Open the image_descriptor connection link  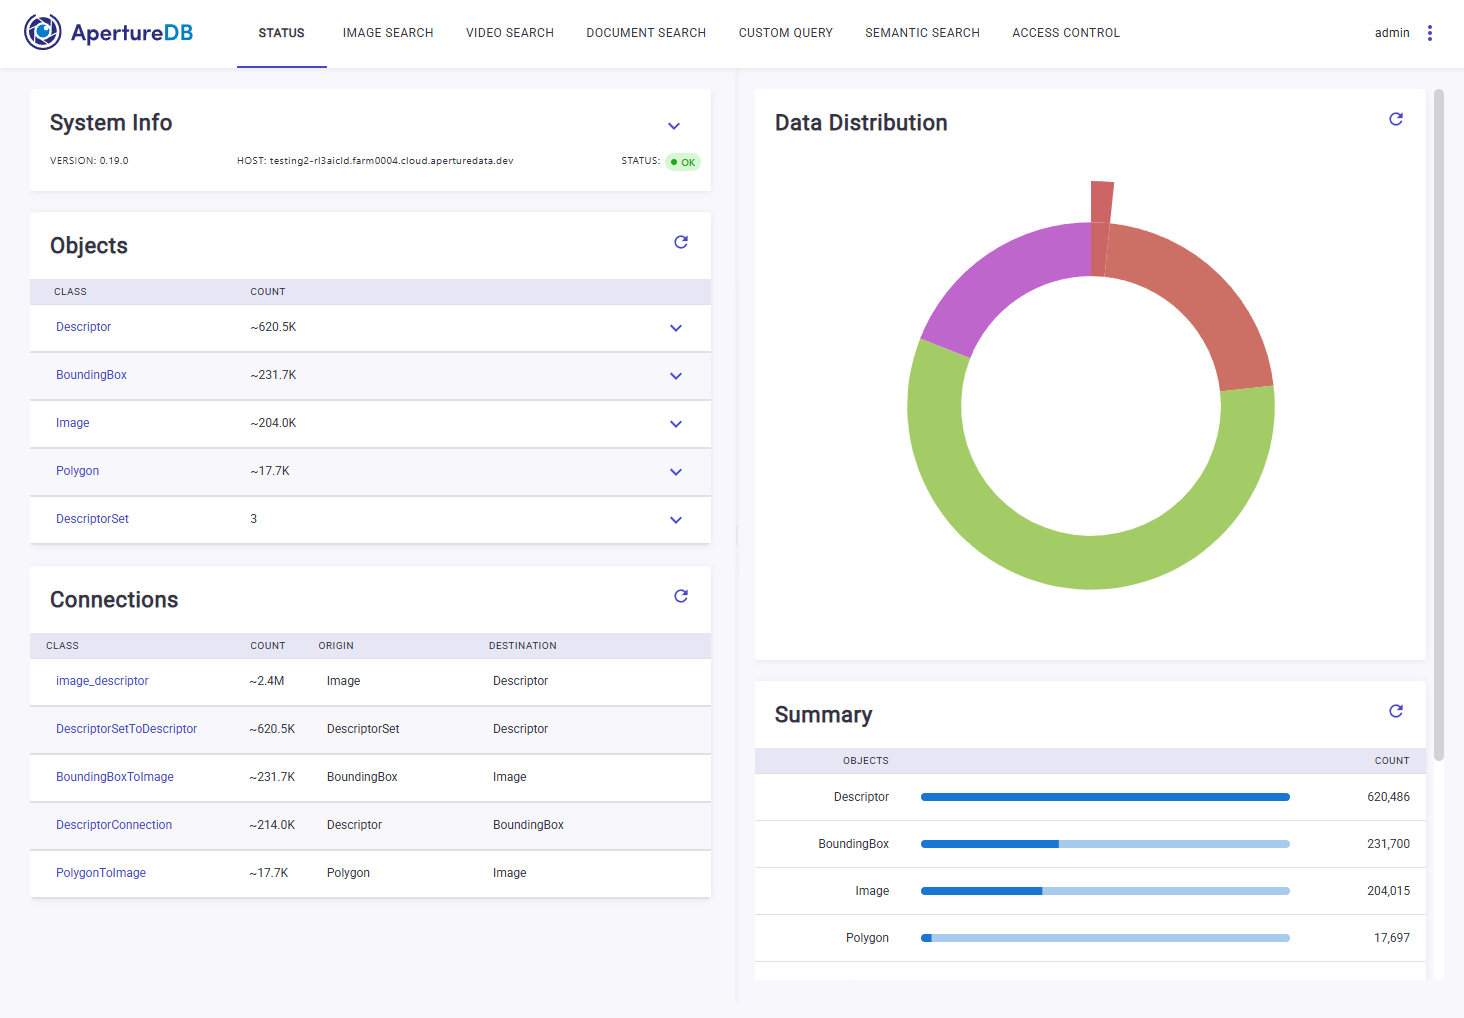102,681
